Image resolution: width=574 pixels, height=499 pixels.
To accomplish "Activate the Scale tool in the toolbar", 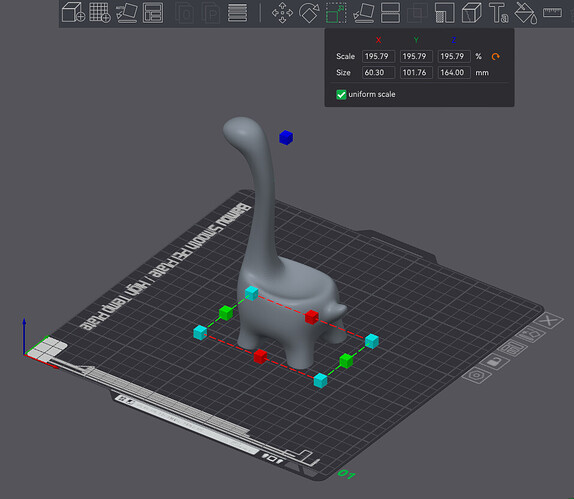I will coord(336,12).
